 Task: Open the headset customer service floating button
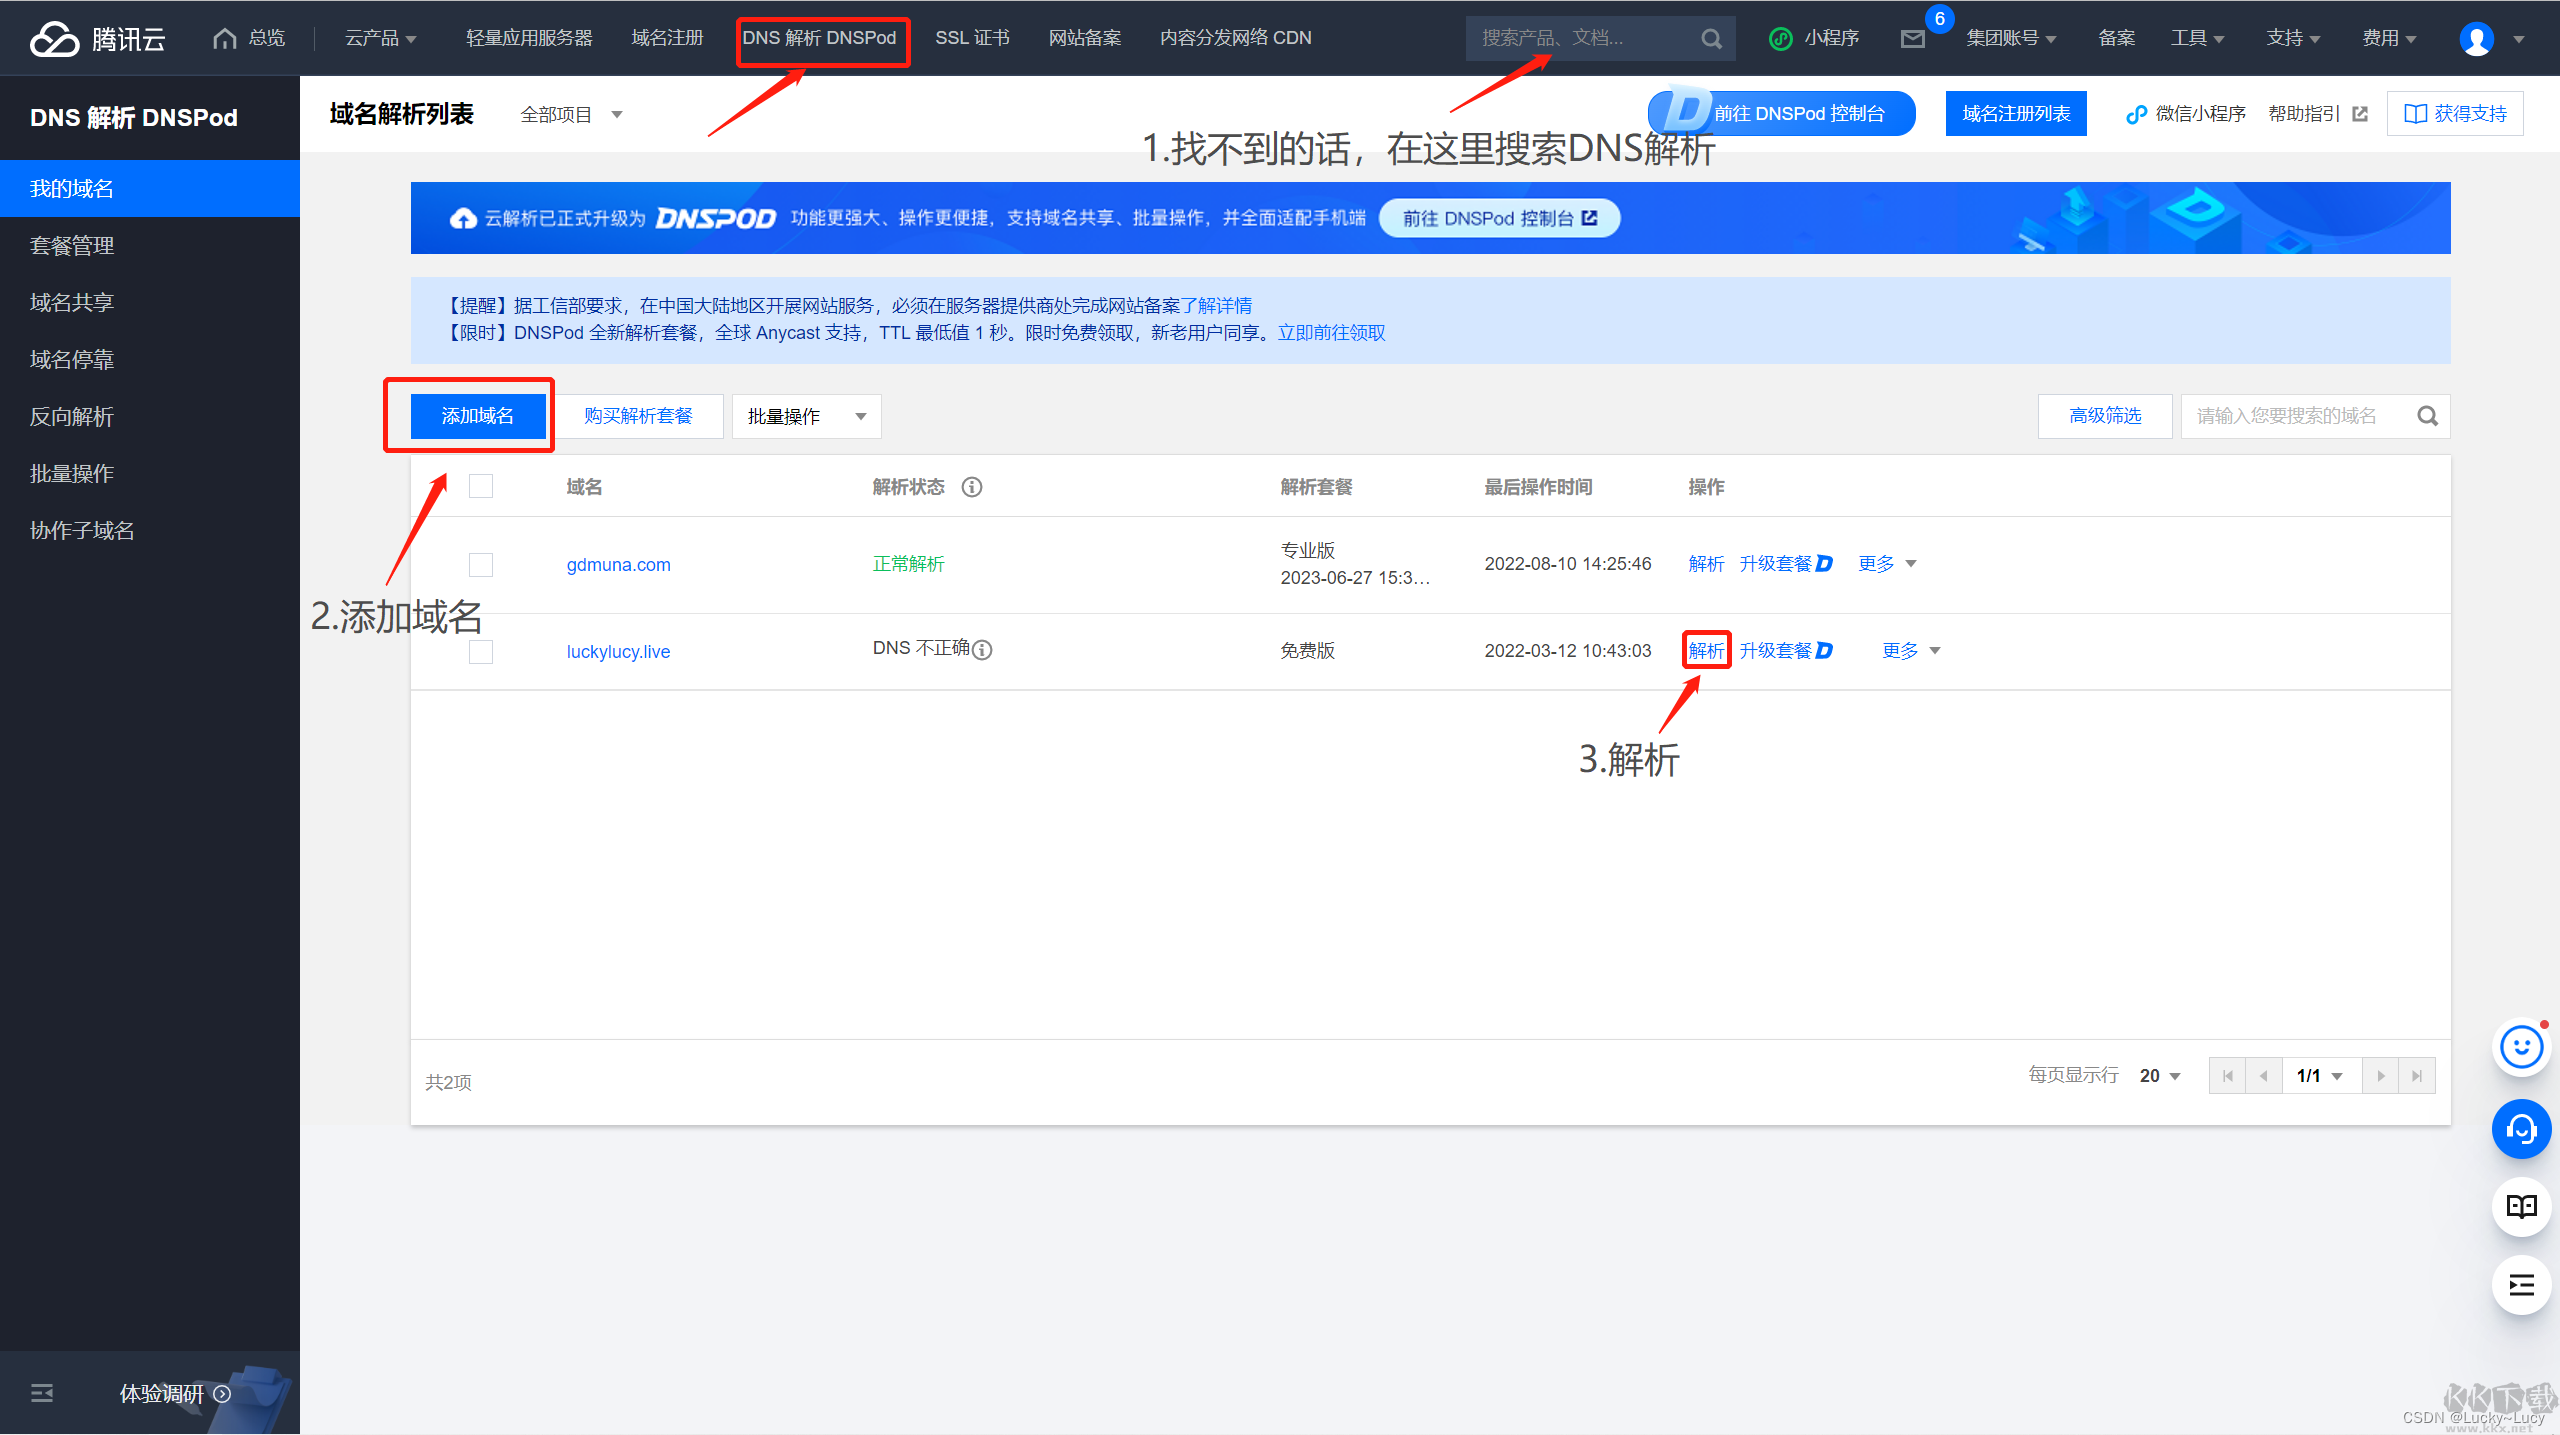(x=2521, y=1130)
